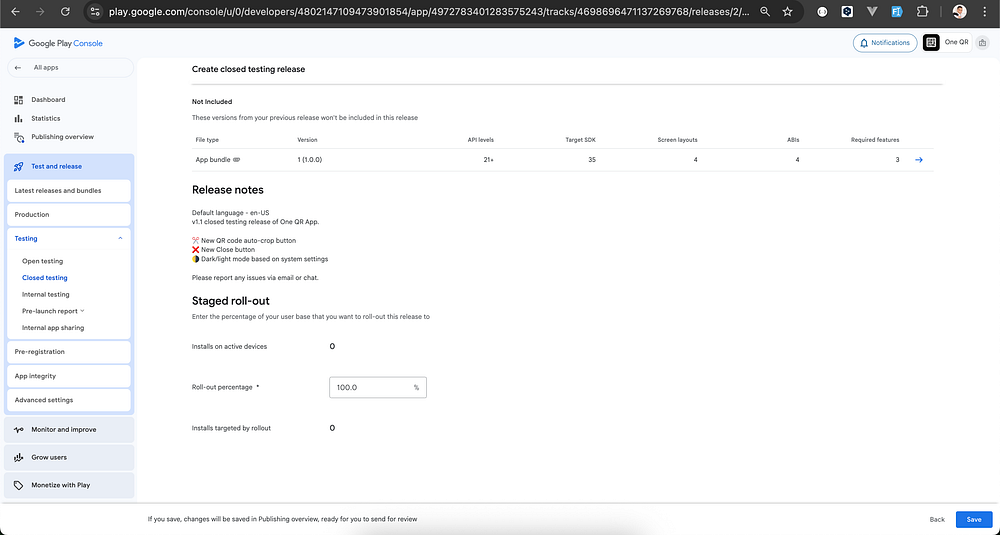The height and width of the screenshot is (535, 1000).
Task: Expand Monitor and improve section
Action: coord(69,430)
